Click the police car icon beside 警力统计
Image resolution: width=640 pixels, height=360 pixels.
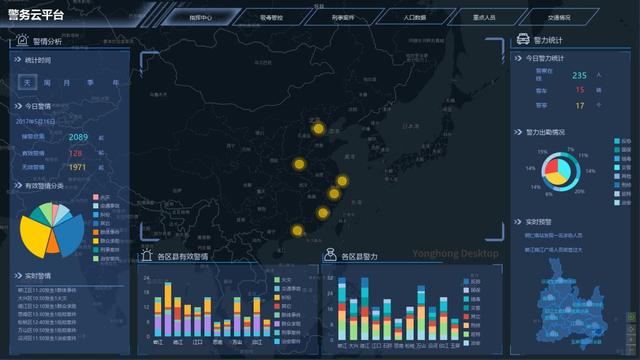(523, 39)
